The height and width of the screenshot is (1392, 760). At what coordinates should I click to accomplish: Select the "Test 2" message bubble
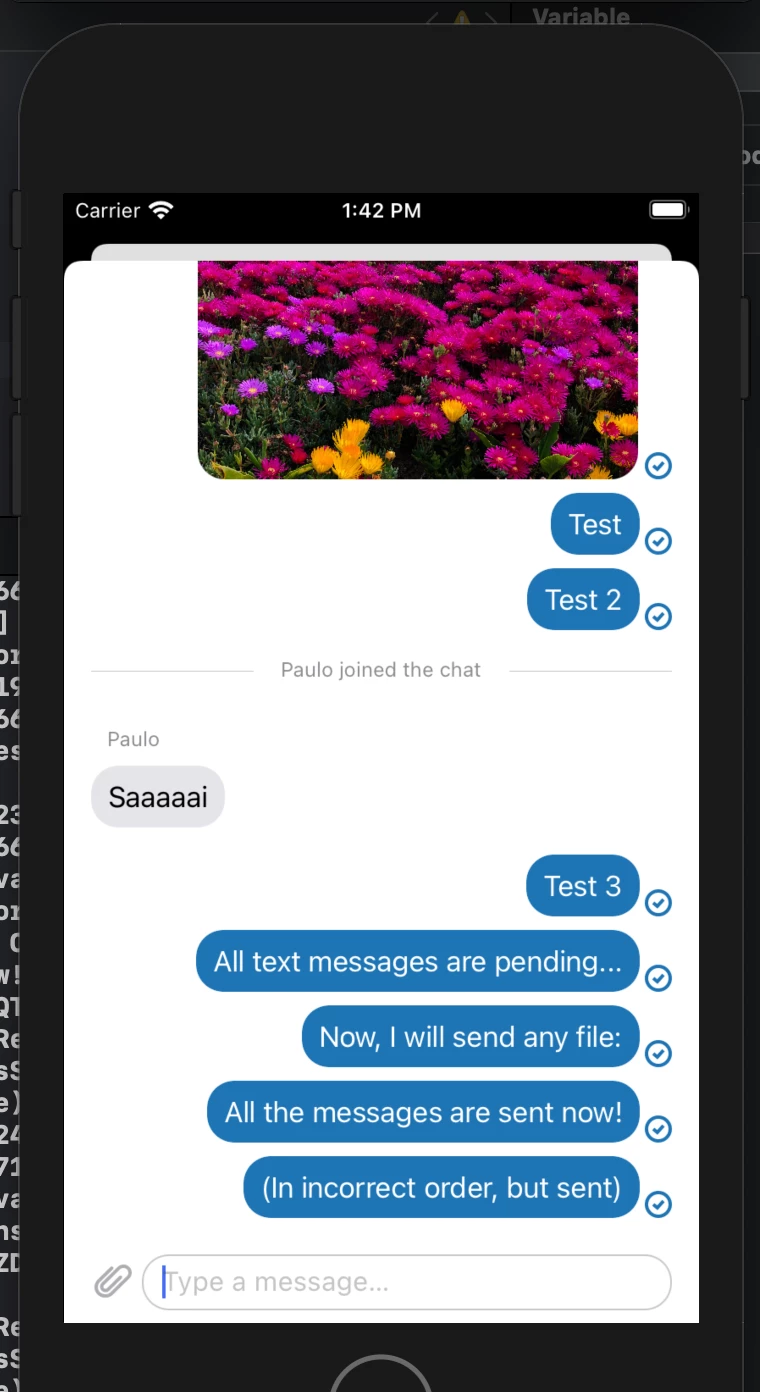click(x=583, y=599)
